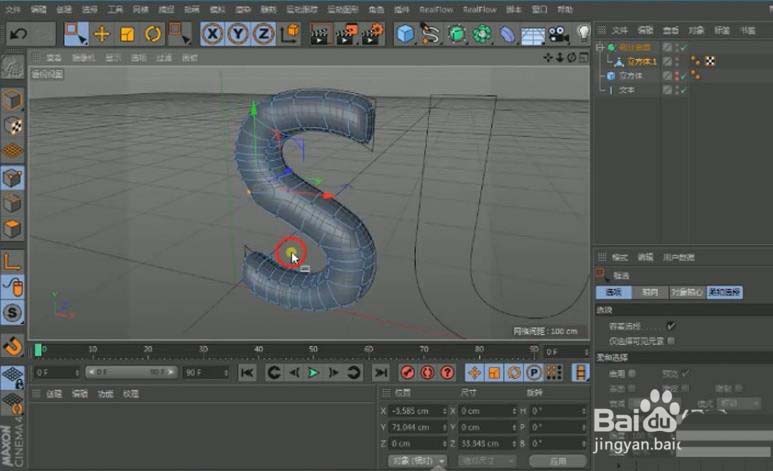Toggle visibility dots for 立方体 object
The width and height of the screenshot is (773, 471).
point(675,76)
